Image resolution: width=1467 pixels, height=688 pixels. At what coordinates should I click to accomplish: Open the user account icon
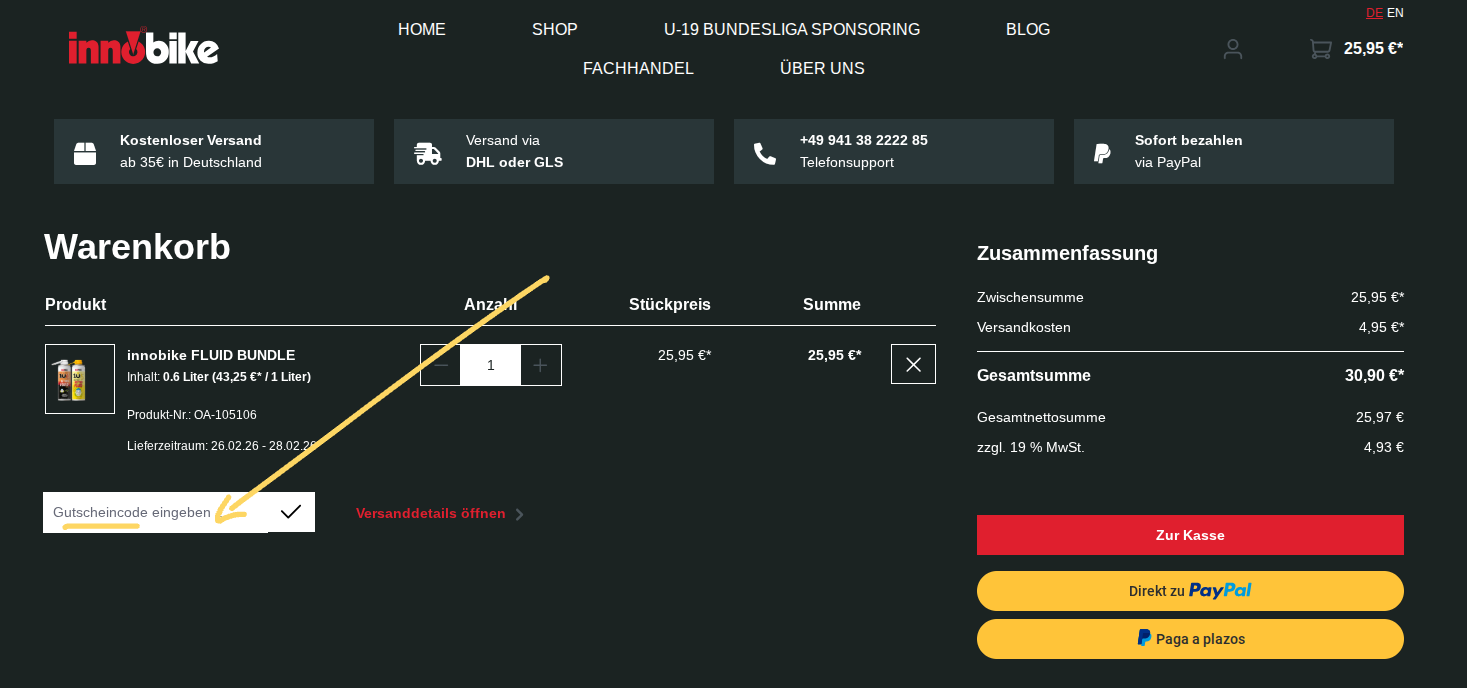tap(1232, 49)
